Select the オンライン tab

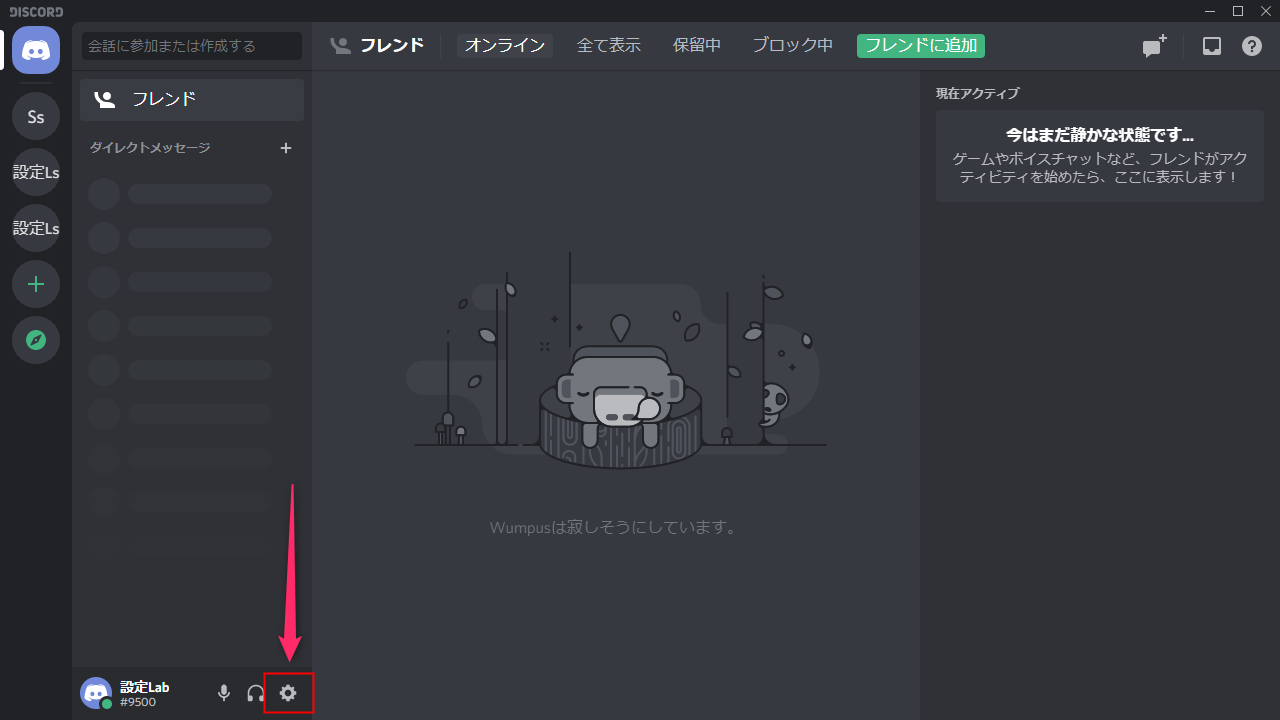coord(505,46)
